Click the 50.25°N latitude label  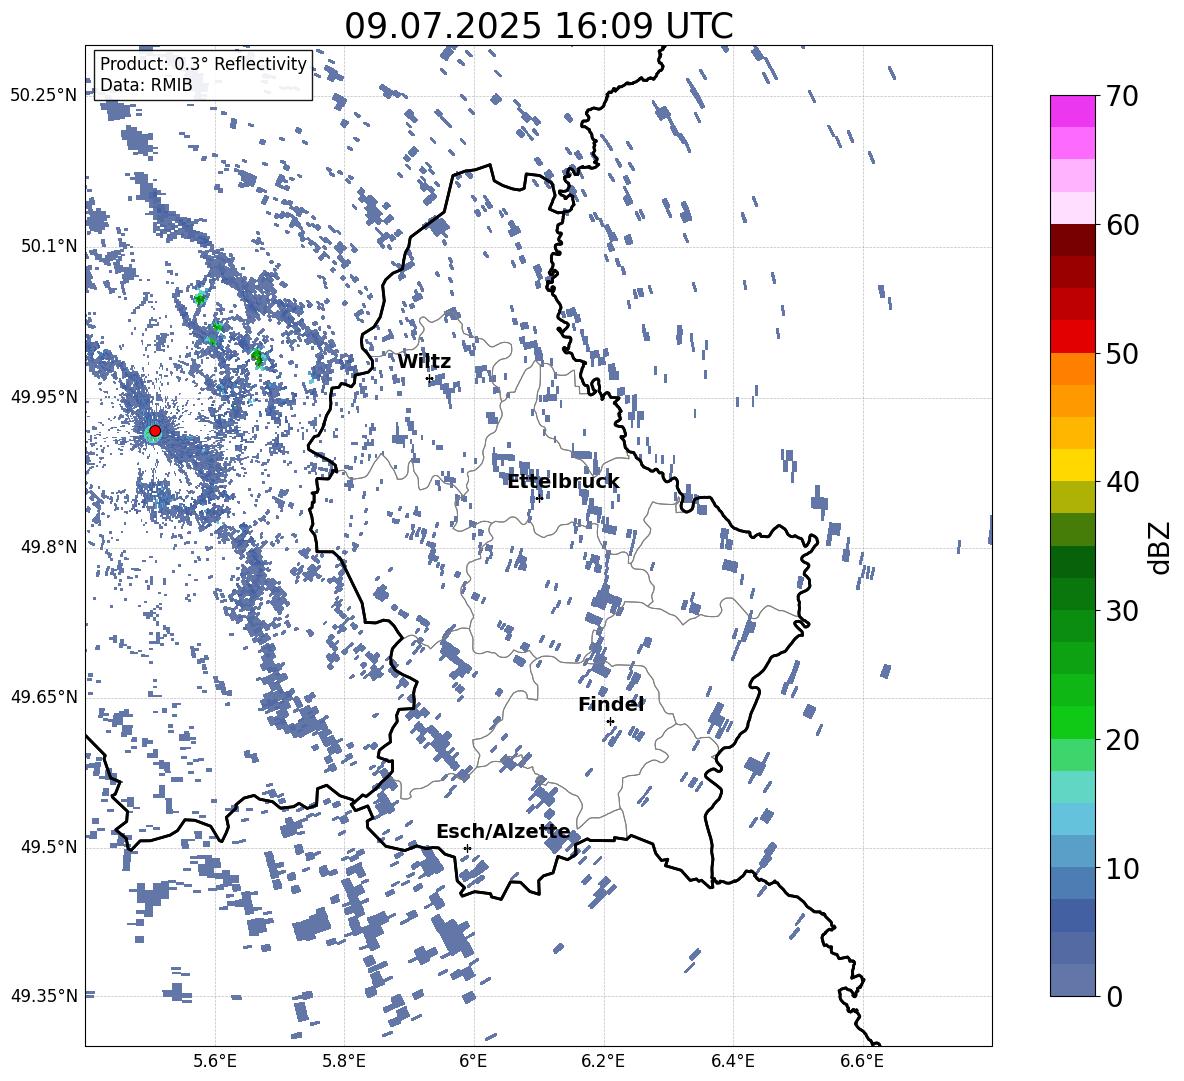click(44, 96)
